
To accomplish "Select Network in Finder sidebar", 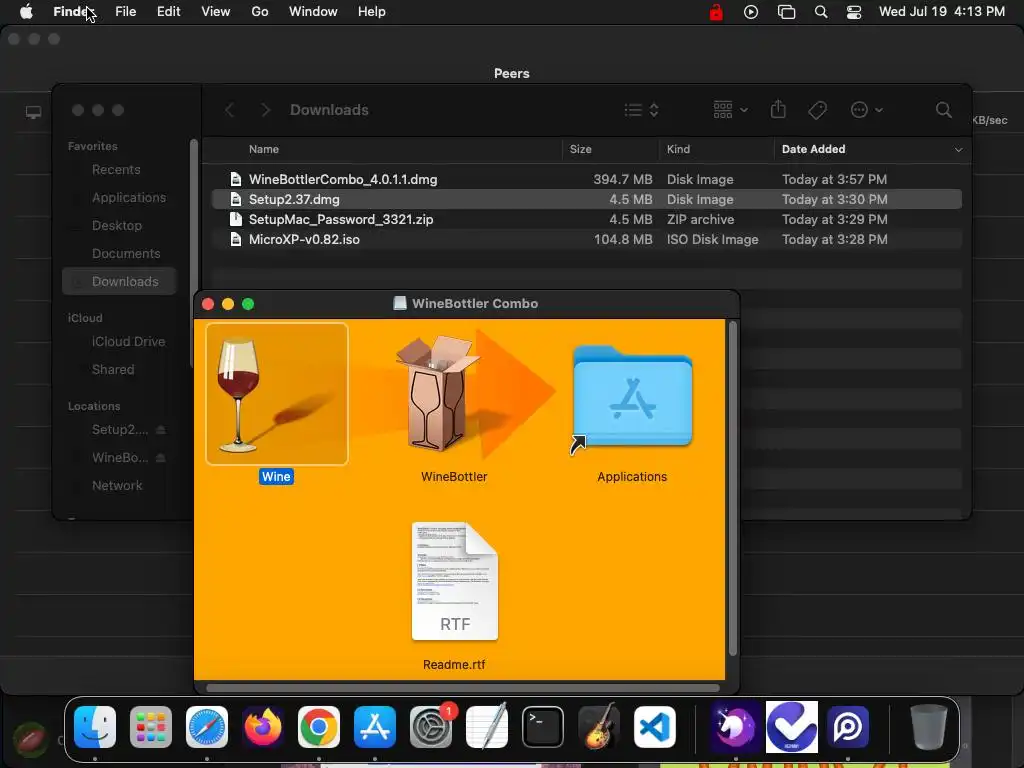I will coord(117,486).
